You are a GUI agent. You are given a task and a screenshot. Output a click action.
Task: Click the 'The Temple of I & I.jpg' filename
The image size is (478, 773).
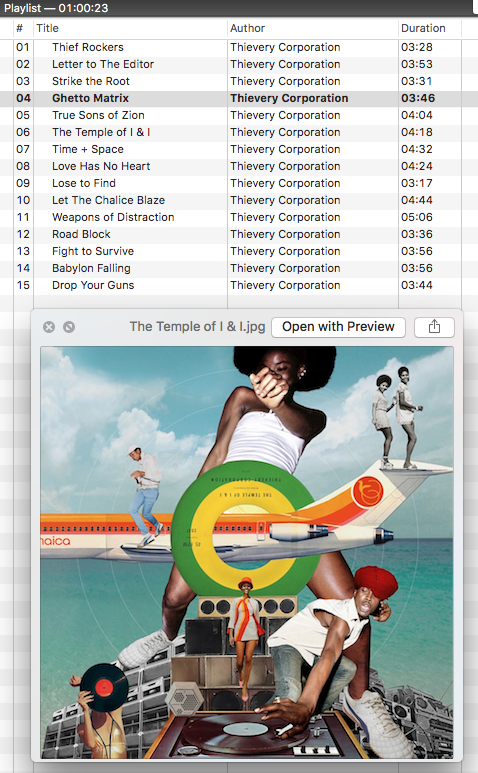(197, 327)
